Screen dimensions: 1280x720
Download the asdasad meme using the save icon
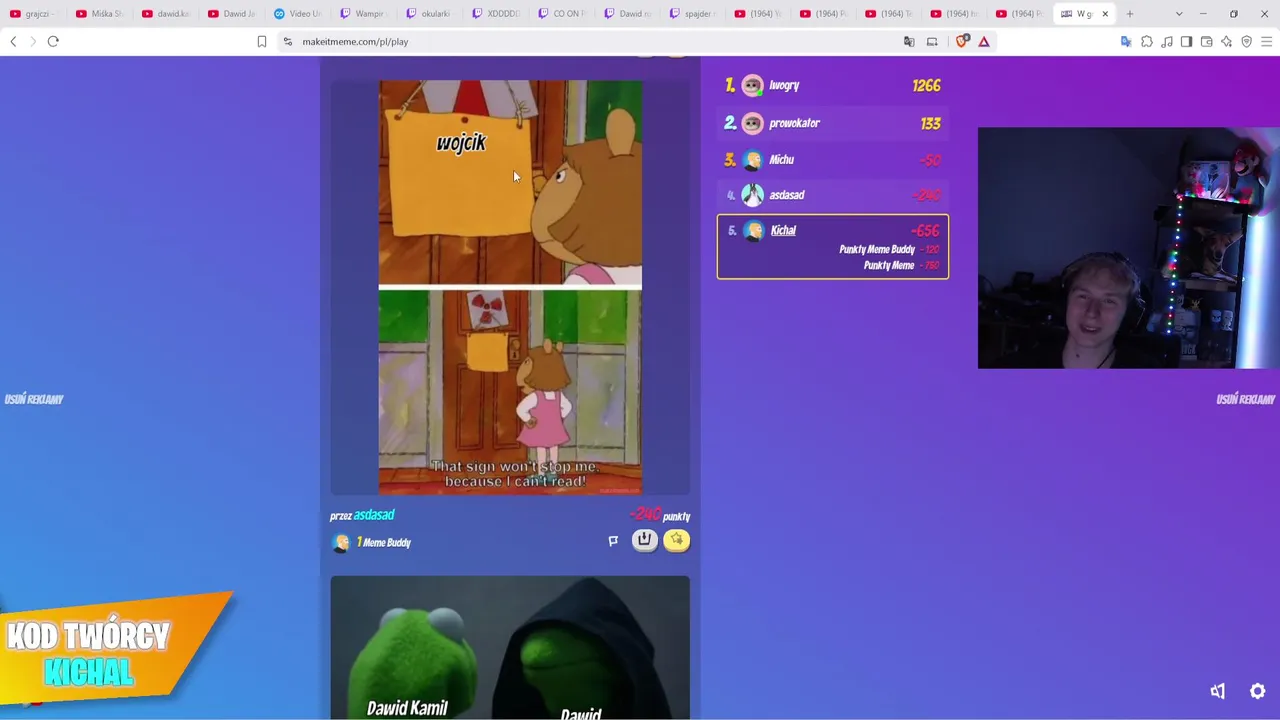pyautogui.click(x=645, y=540)
